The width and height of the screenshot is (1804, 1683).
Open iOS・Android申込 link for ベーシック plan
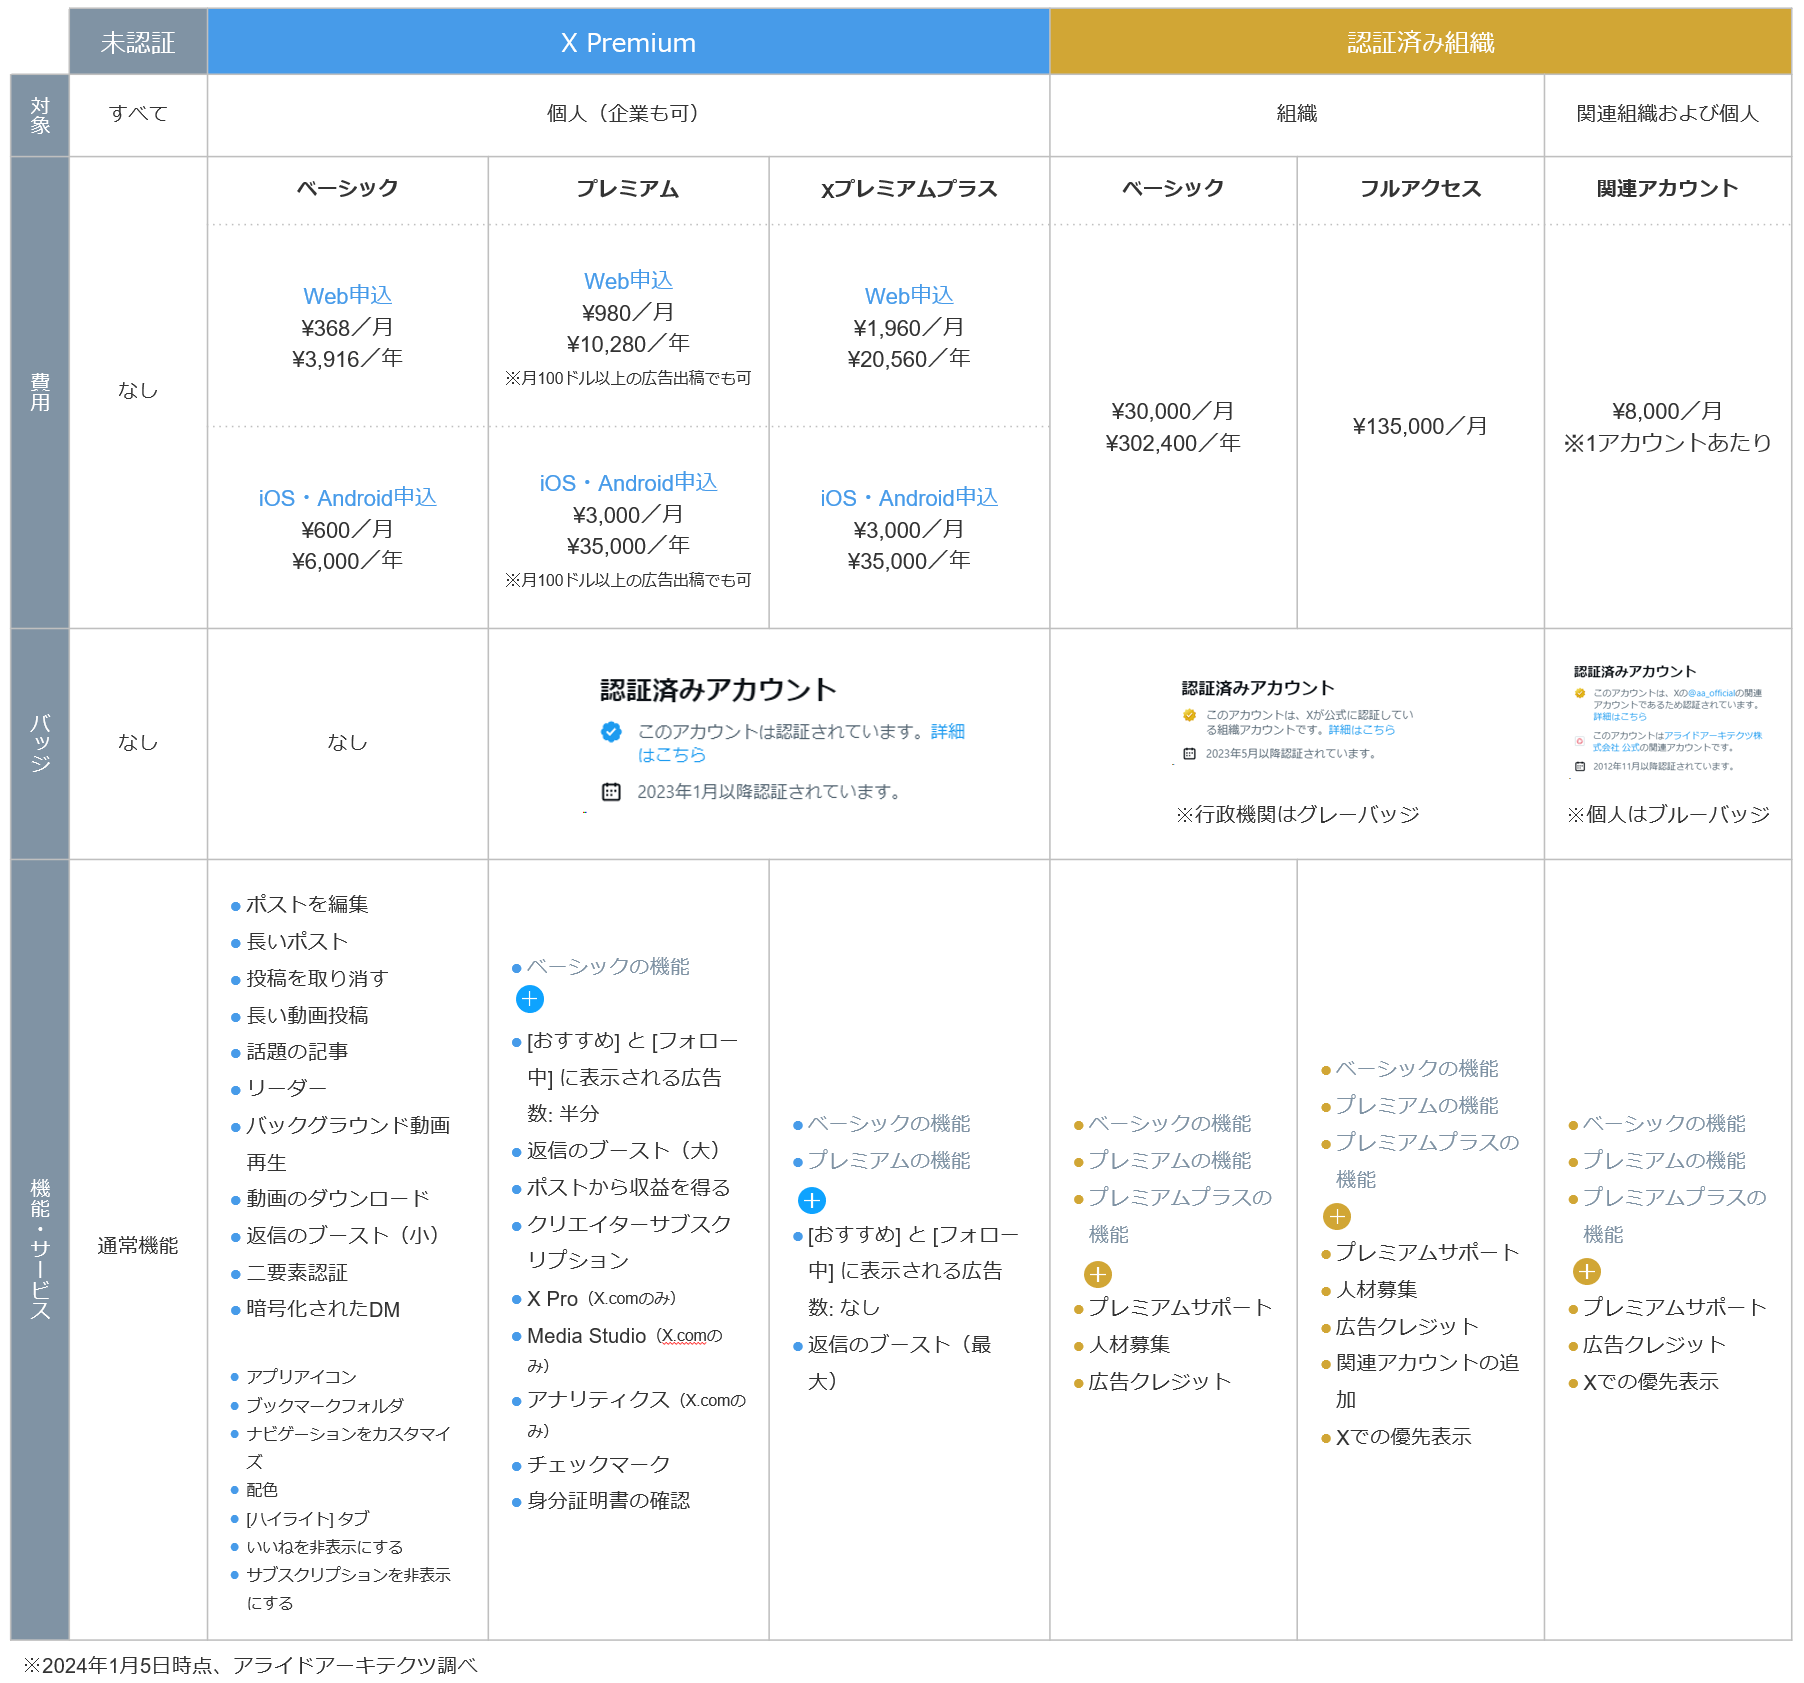[348, 497]
